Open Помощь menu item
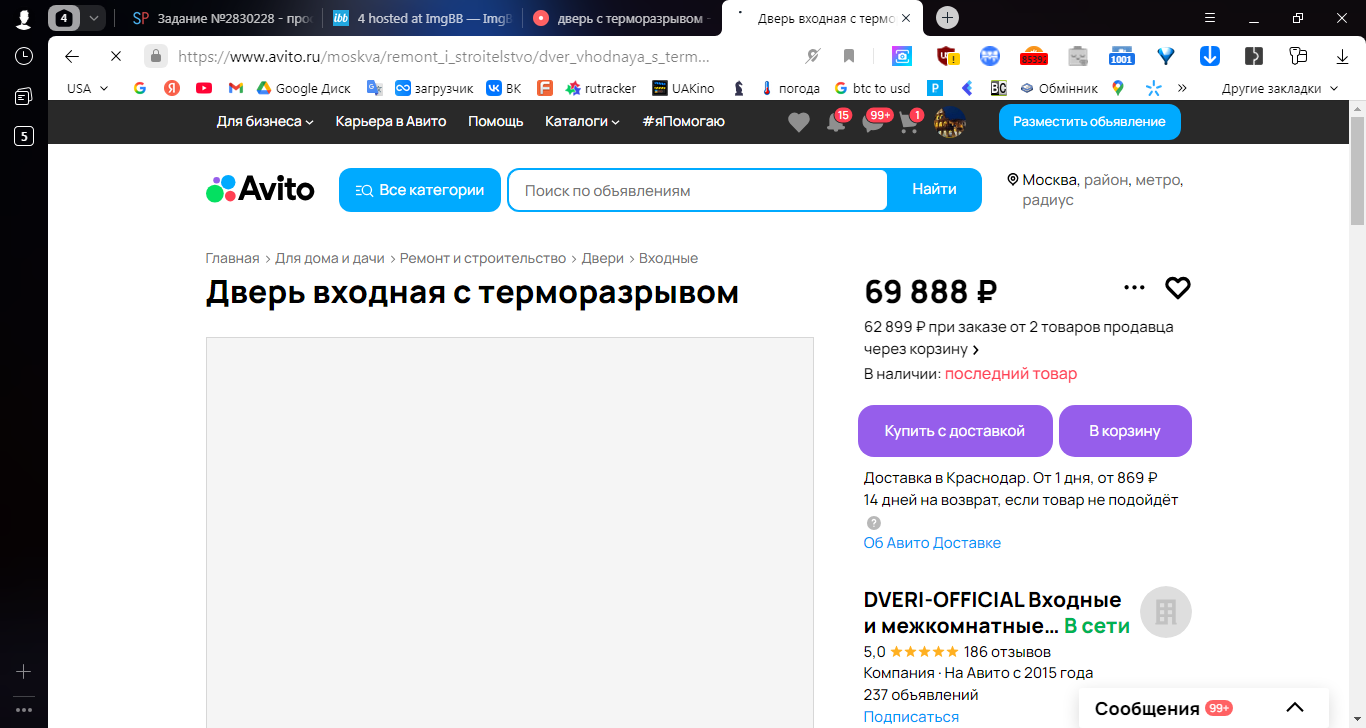Screen dimensions: 1366x728 coord(496,121)
